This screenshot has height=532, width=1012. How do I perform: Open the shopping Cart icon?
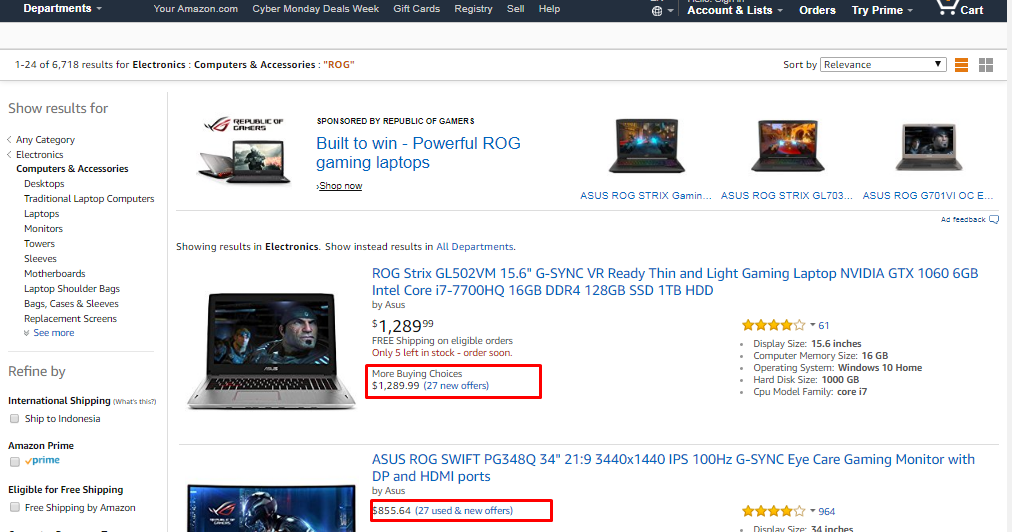click(x=947, y=7)
